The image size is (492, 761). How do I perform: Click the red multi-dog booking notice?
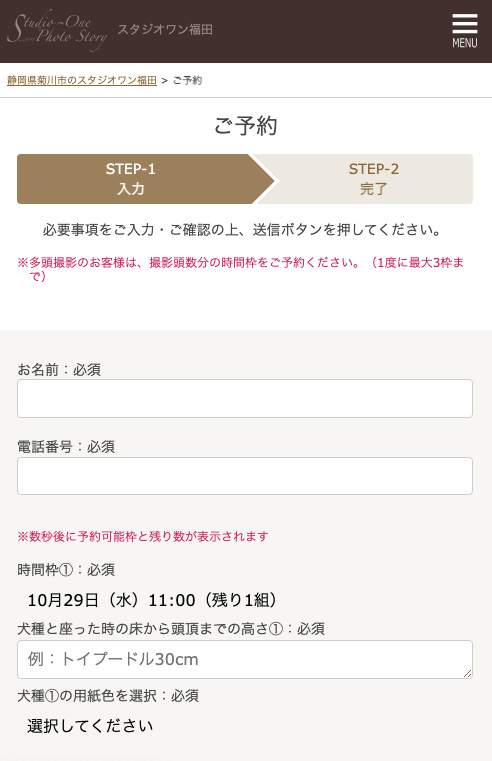click(241, 269)
